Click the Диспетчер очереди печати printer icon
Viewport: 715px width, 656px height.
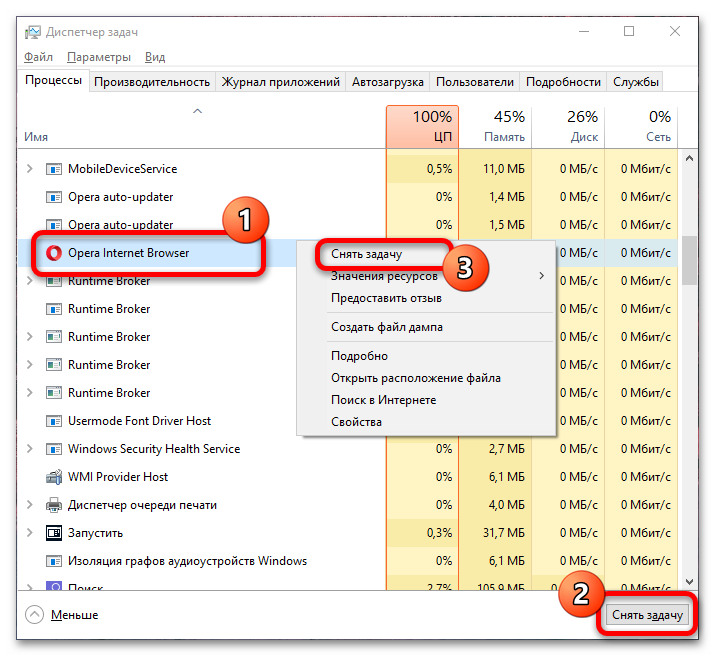coord(54,505)
